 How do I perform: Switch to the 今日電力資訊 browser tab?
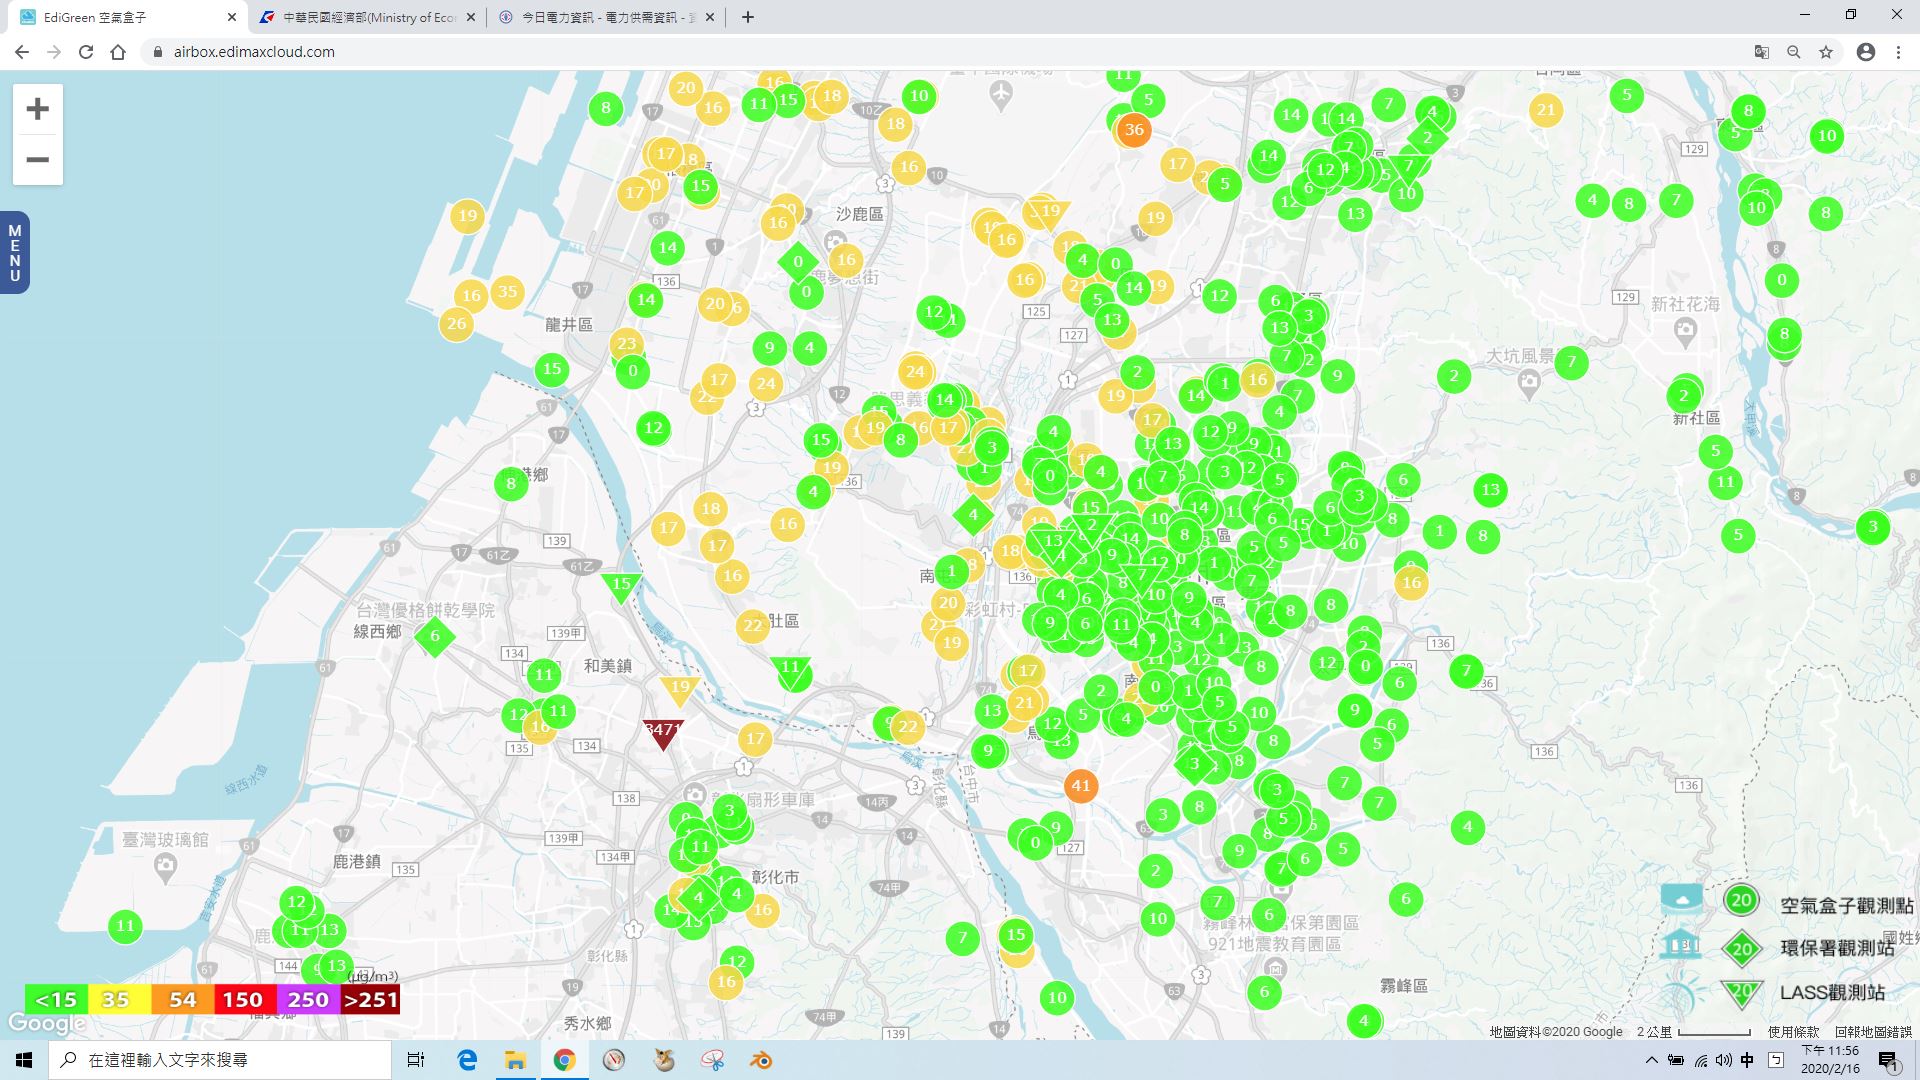(x=605, y=17)
